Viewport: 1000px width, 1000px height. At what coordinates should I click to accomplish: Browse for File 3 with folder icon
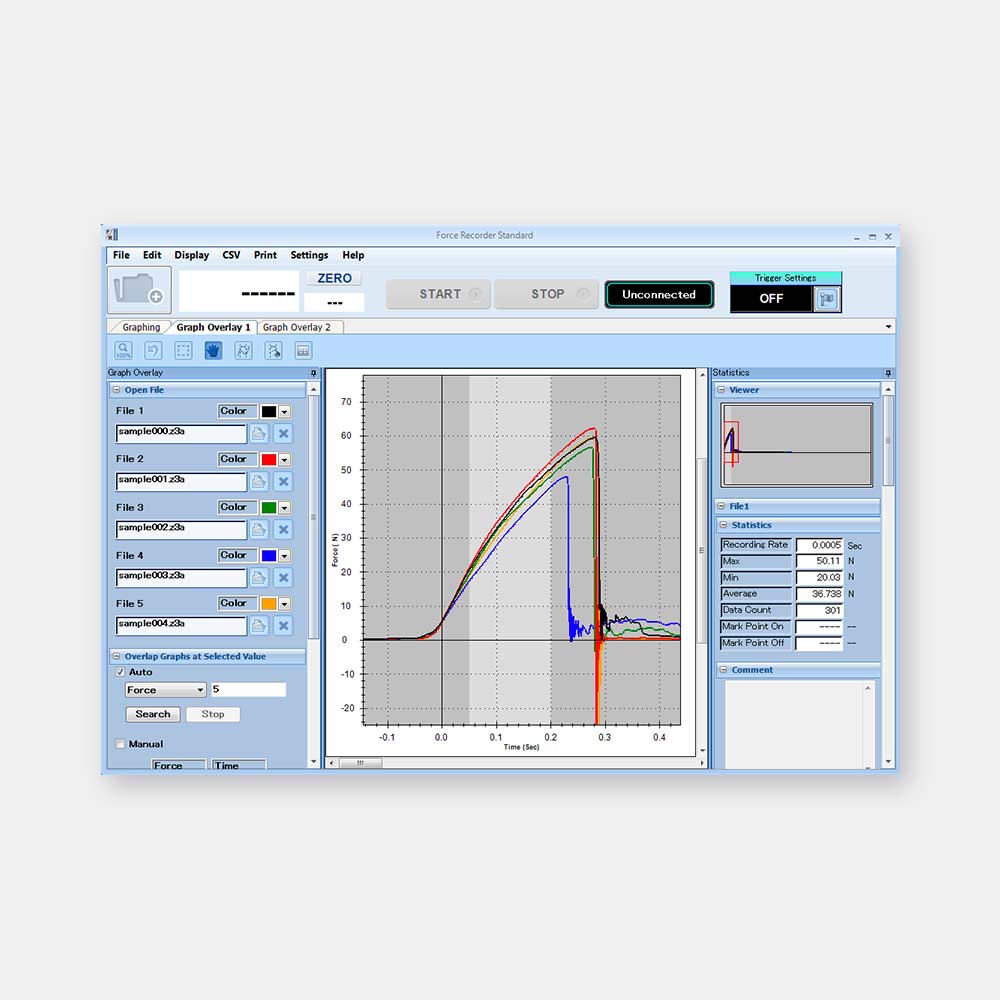(x=259, y=530)
